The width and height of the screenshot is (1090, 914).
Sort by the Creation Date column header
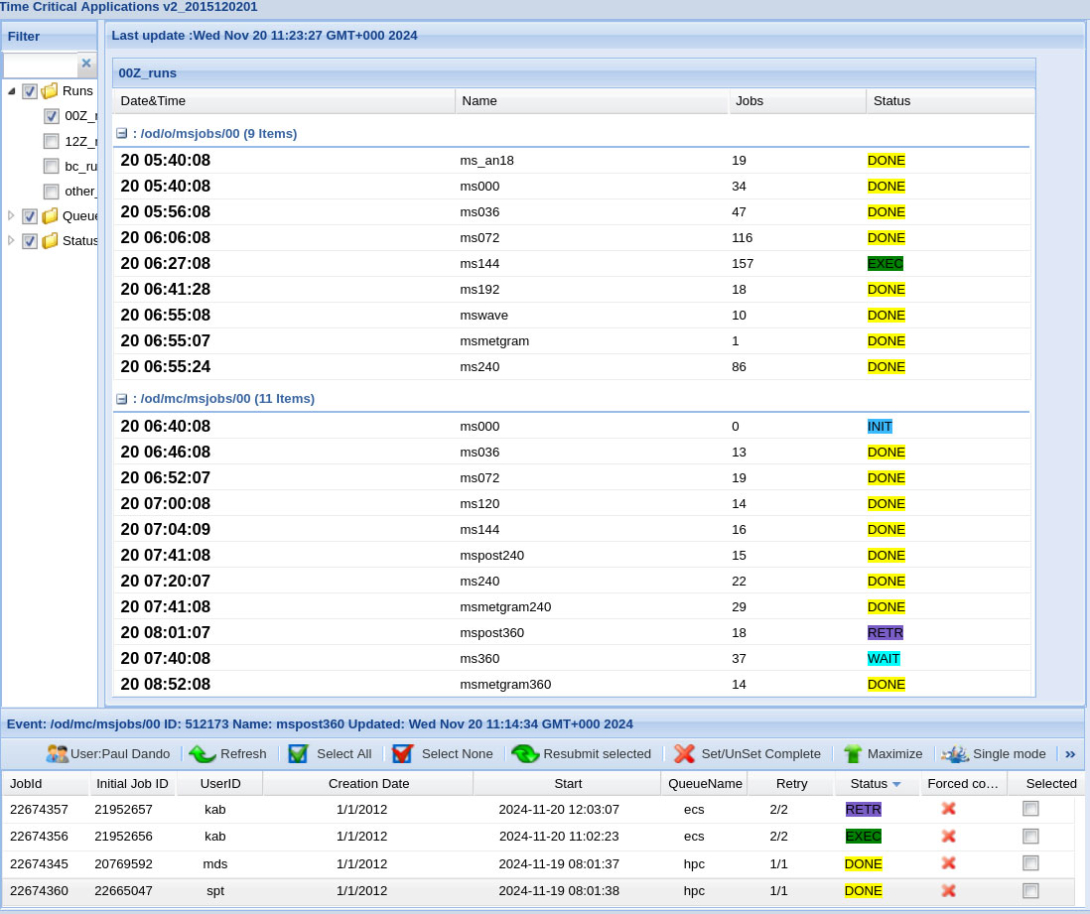pos(368,783)
